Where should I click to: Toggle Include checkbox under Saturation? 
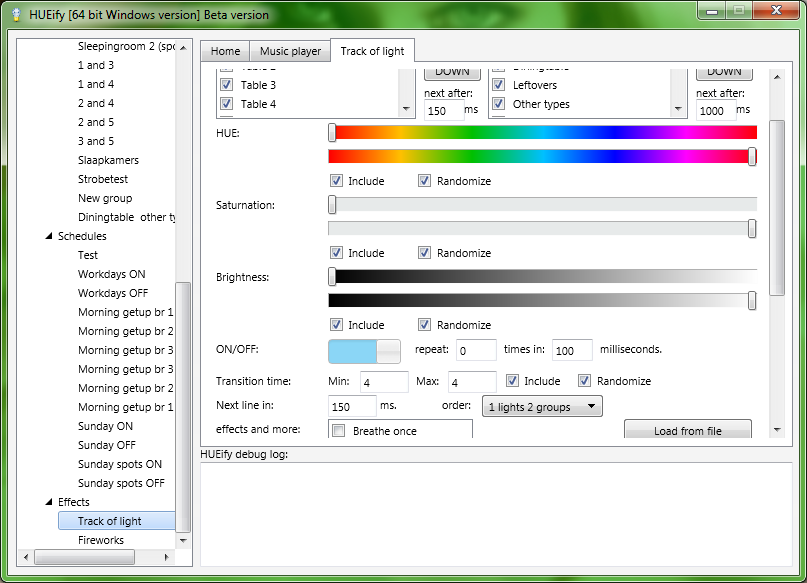[336, 253]
